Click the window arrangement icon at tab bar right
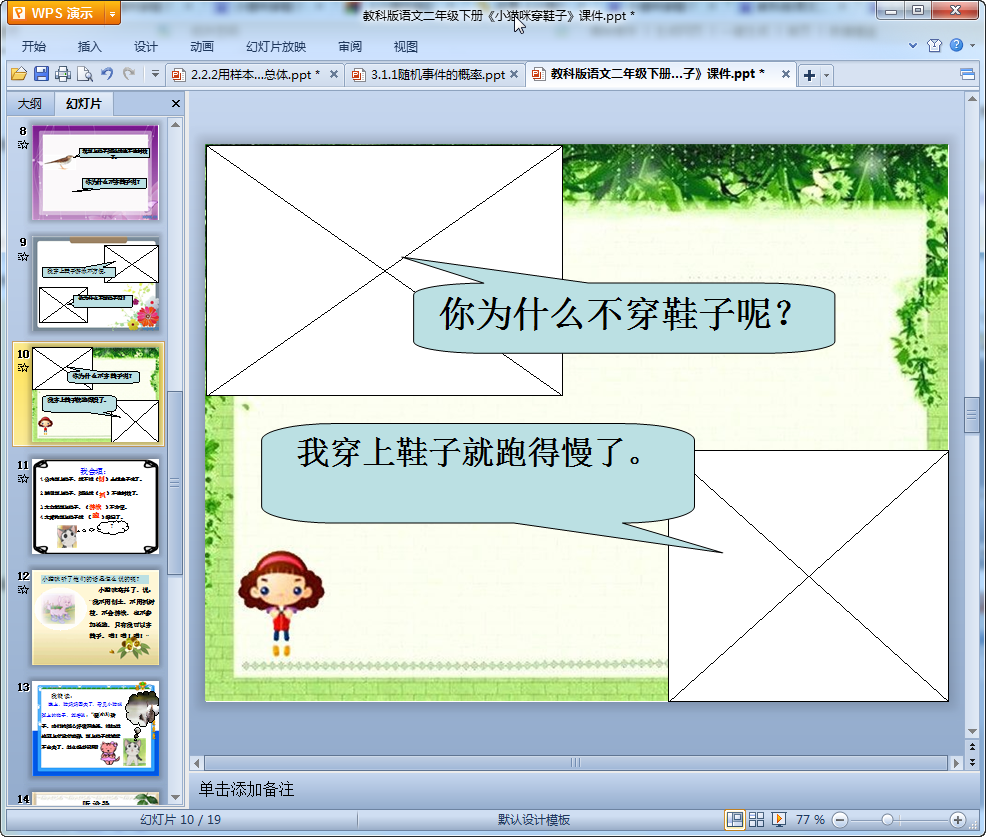The width and height of the screenshot is (986, 837). tap(967, 75)
